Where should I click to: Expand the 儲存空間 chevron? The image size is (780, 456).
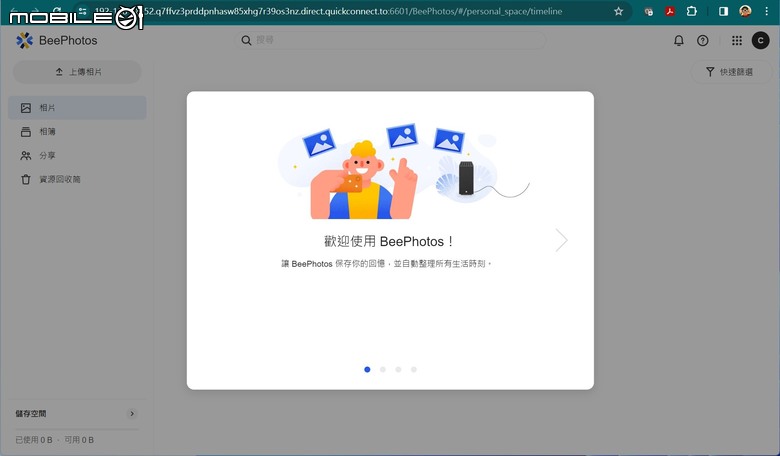pyautogui.click(x=132, y=414)
